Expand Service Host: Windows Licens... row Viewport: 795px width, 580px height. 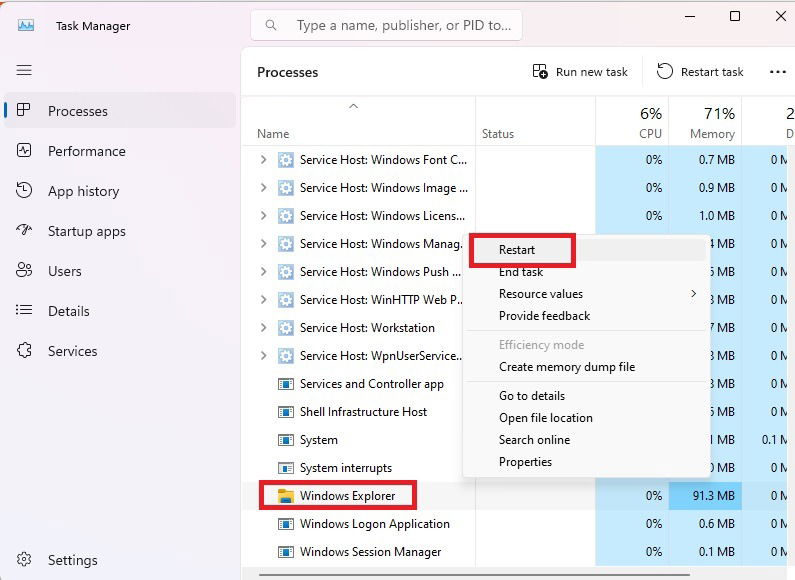click(x=263, y=215)
